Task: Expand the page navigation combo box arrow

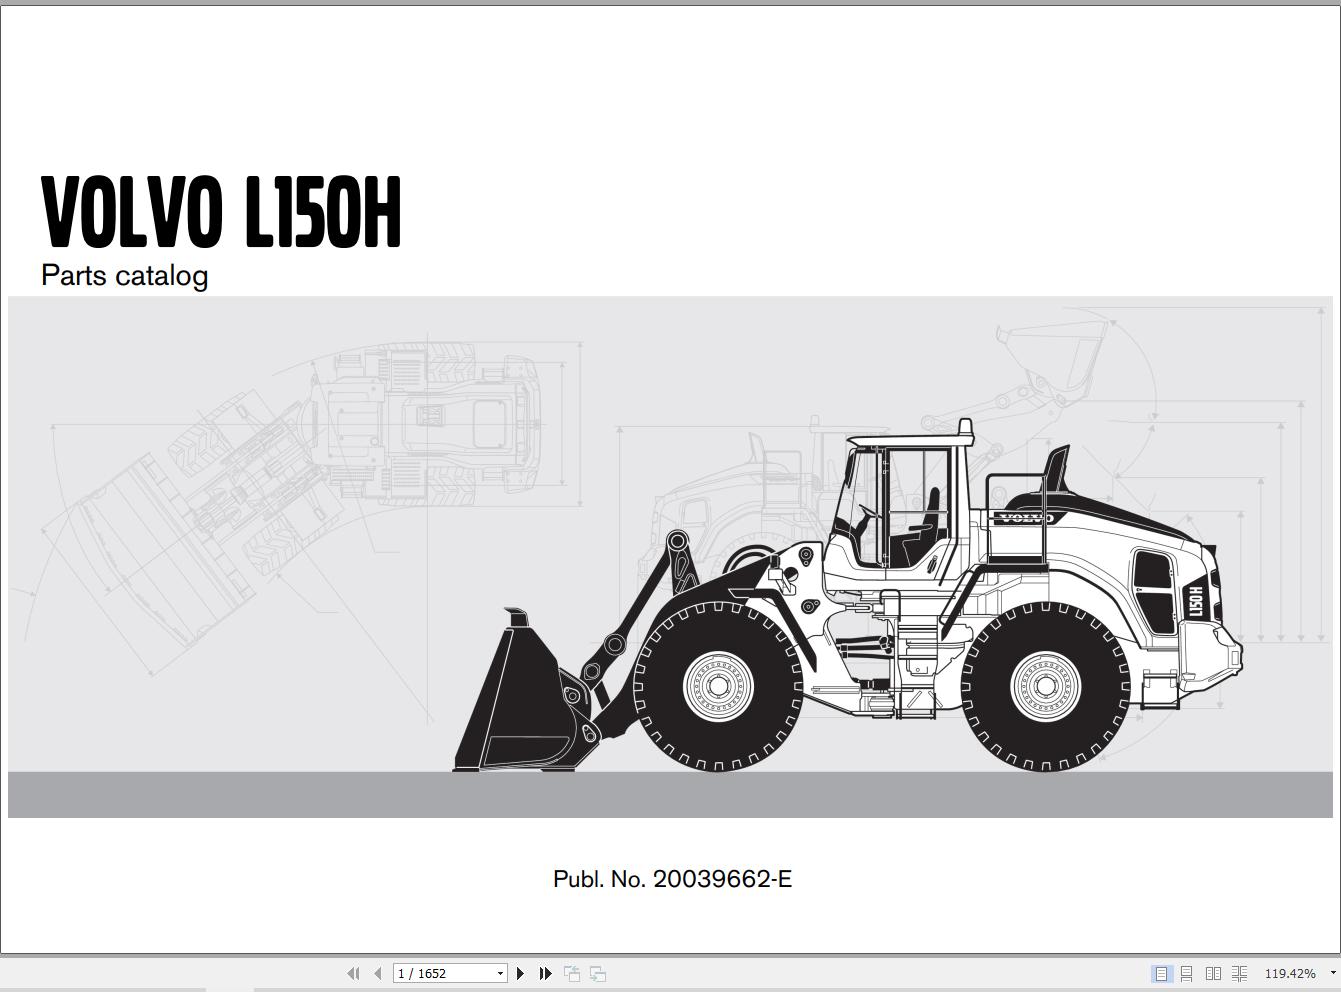Action: point(498,973)
